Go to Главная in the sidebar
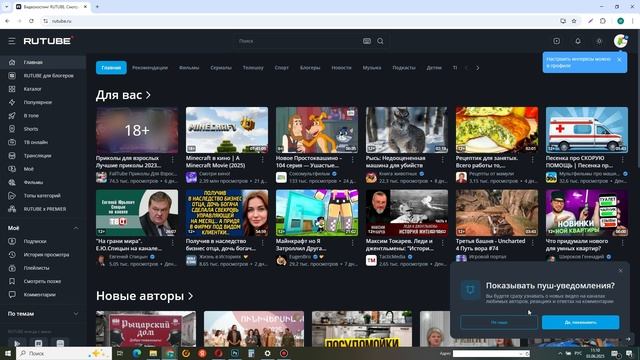The image size is (640, 360). tap(43, 62)
